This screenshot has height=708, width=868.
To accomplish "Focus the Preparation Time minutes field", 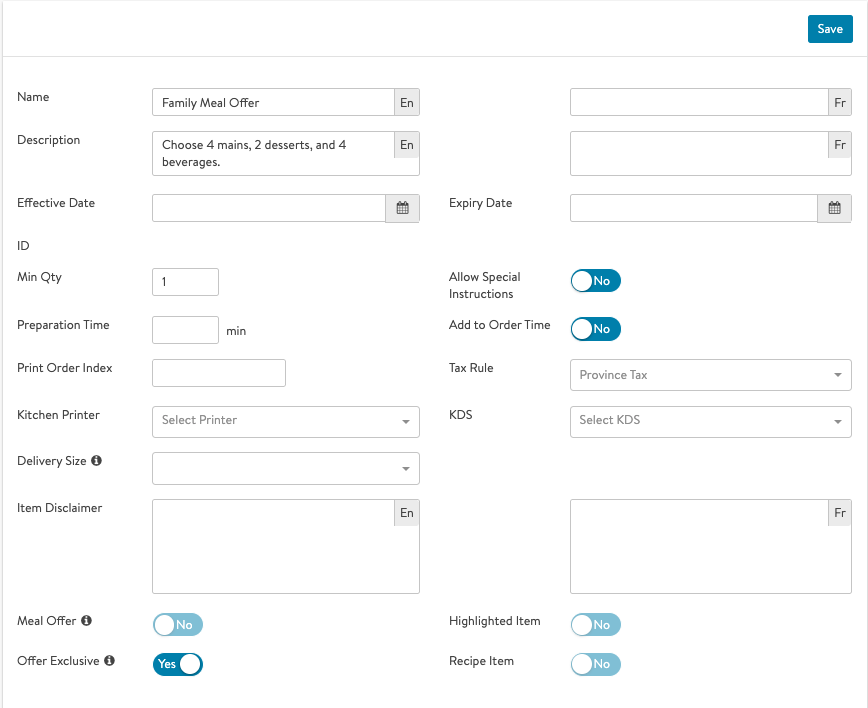I will click(x=185, y=330).
